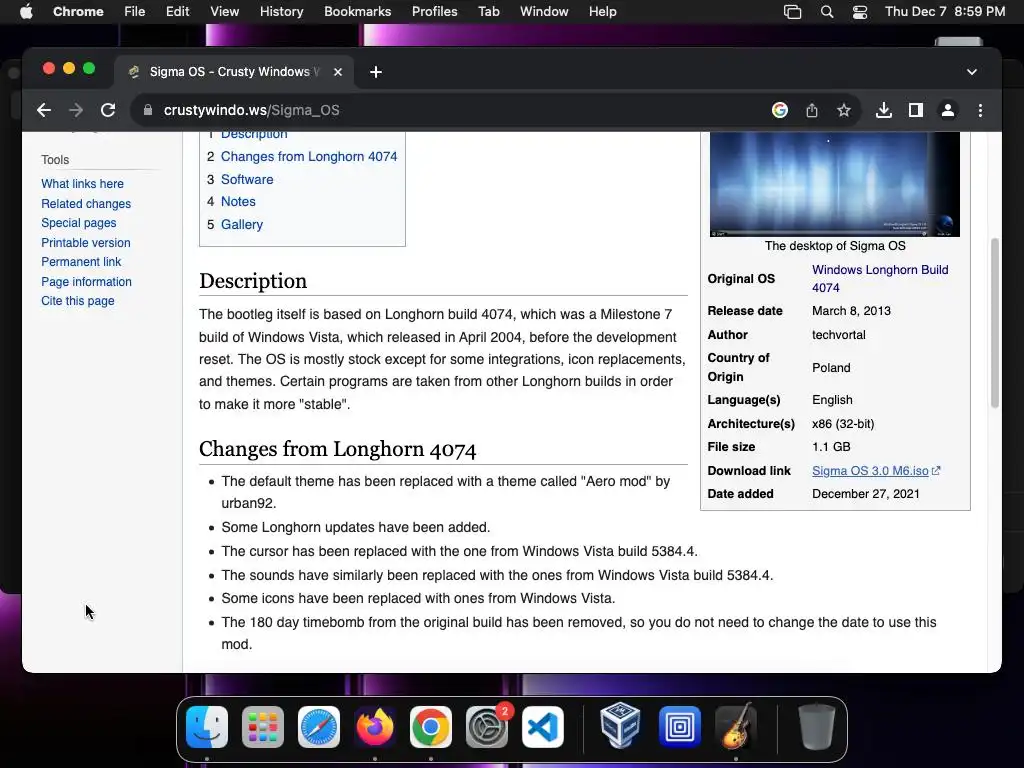Open the Window menu
The width and height of the screenshot is (1024, 768).
tap(544, 12)
